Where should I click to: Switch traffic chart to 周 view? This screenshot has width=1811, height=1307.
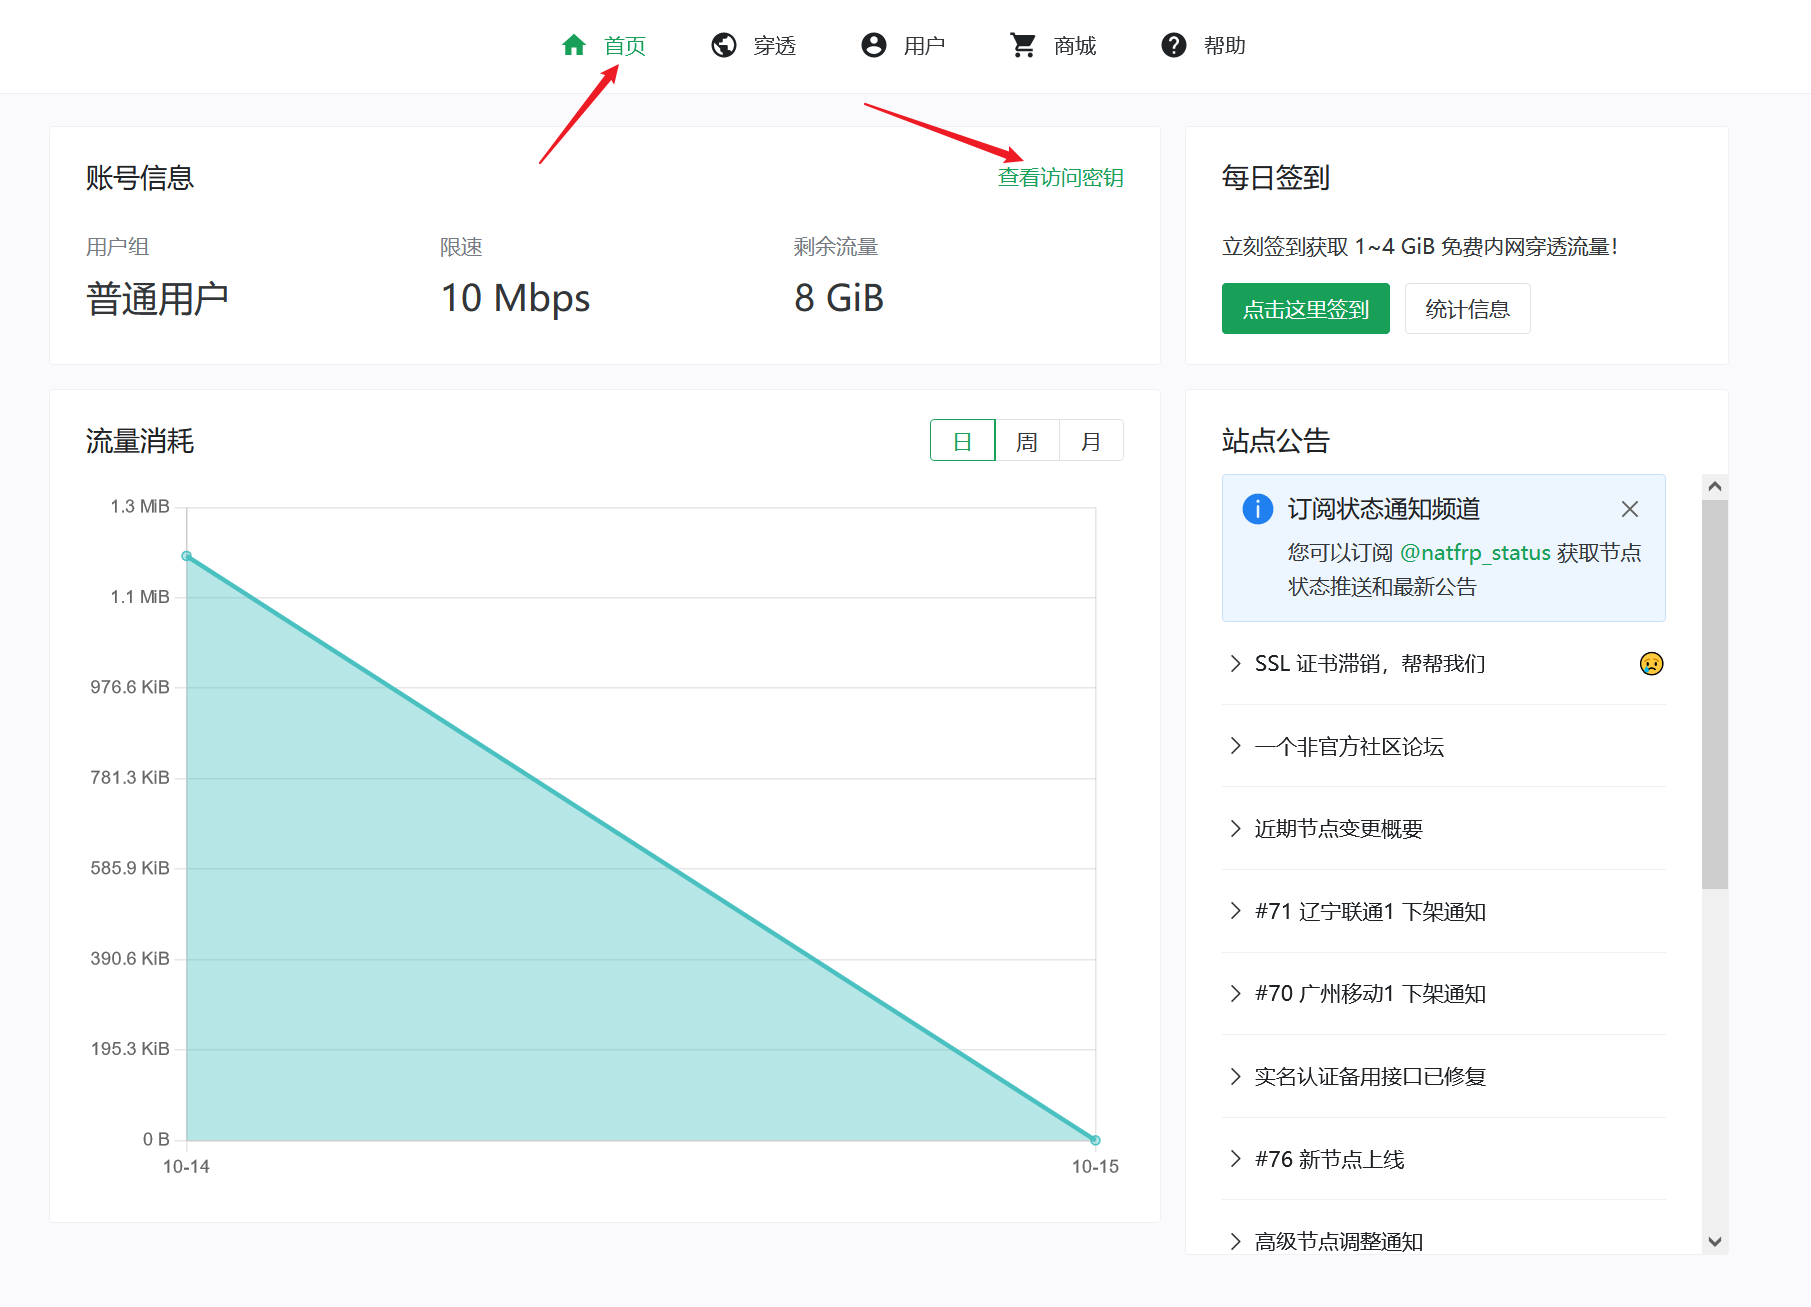(x=1027, y=441)
